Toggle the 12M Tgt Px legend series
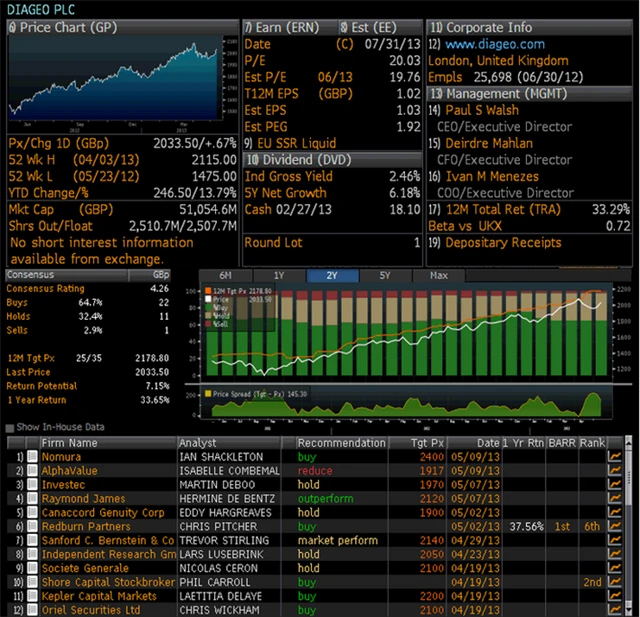 coord(207,290)
